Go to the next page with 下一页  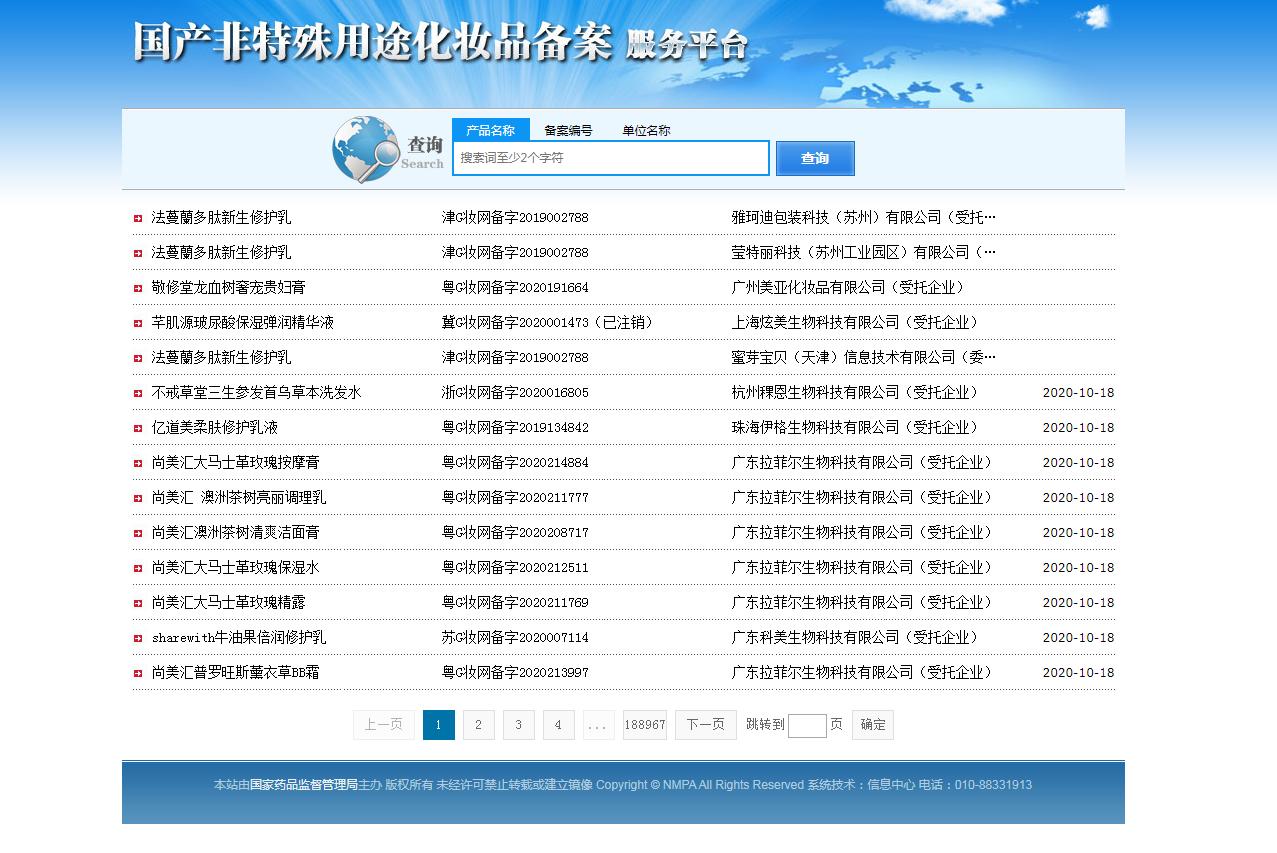point(704,725)
